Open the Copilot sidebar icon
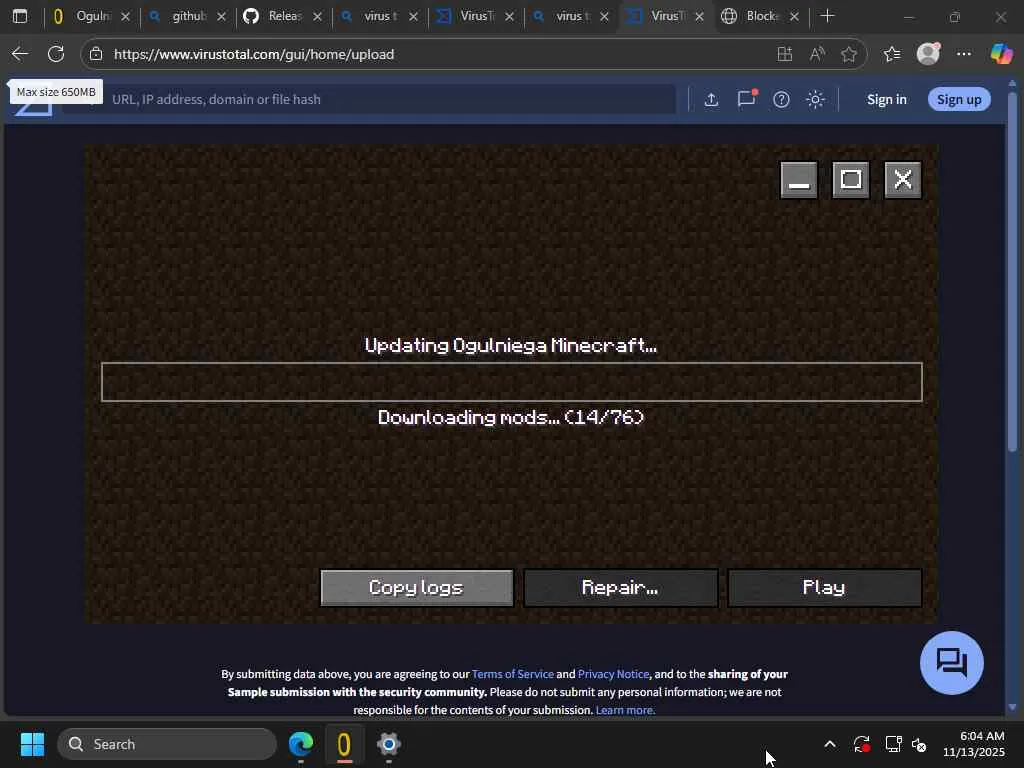This screenshot has width=1024, height=768. [1001, 54]
